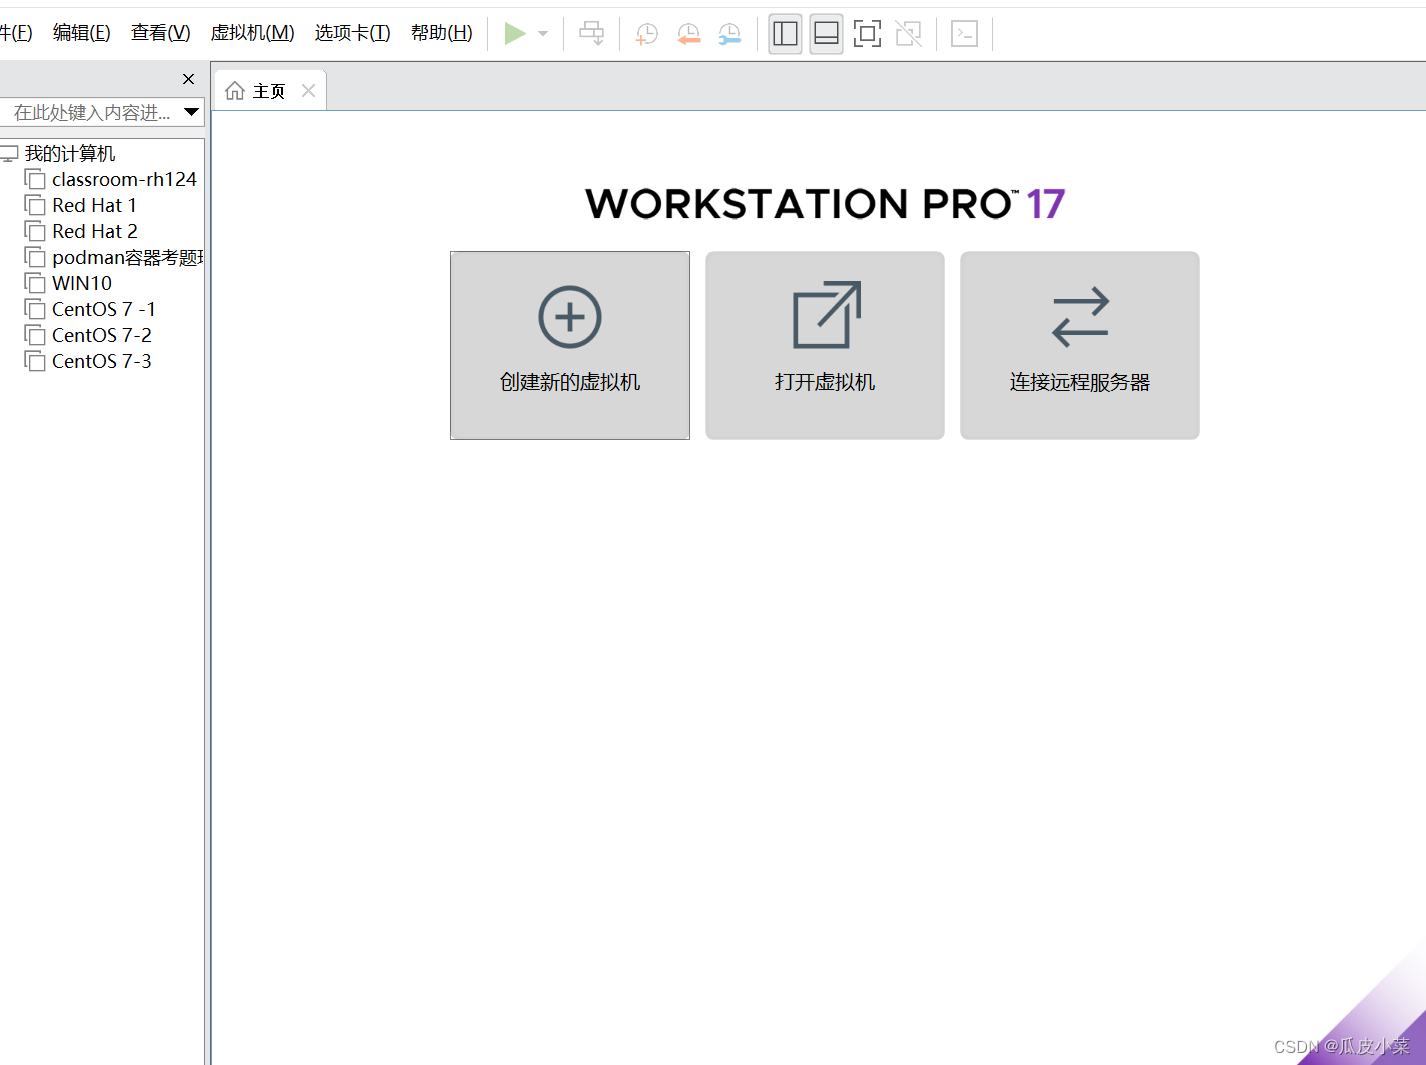Select the CentOS 7-3 virtual machine

click(101, 361)
